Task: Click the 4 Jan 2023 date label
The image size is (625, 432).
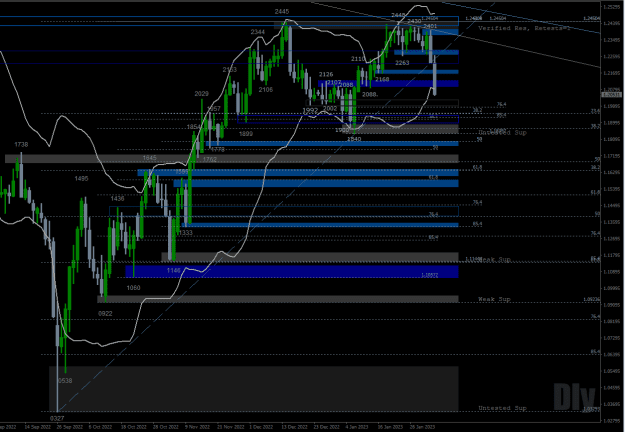Action: click(357, 427)
